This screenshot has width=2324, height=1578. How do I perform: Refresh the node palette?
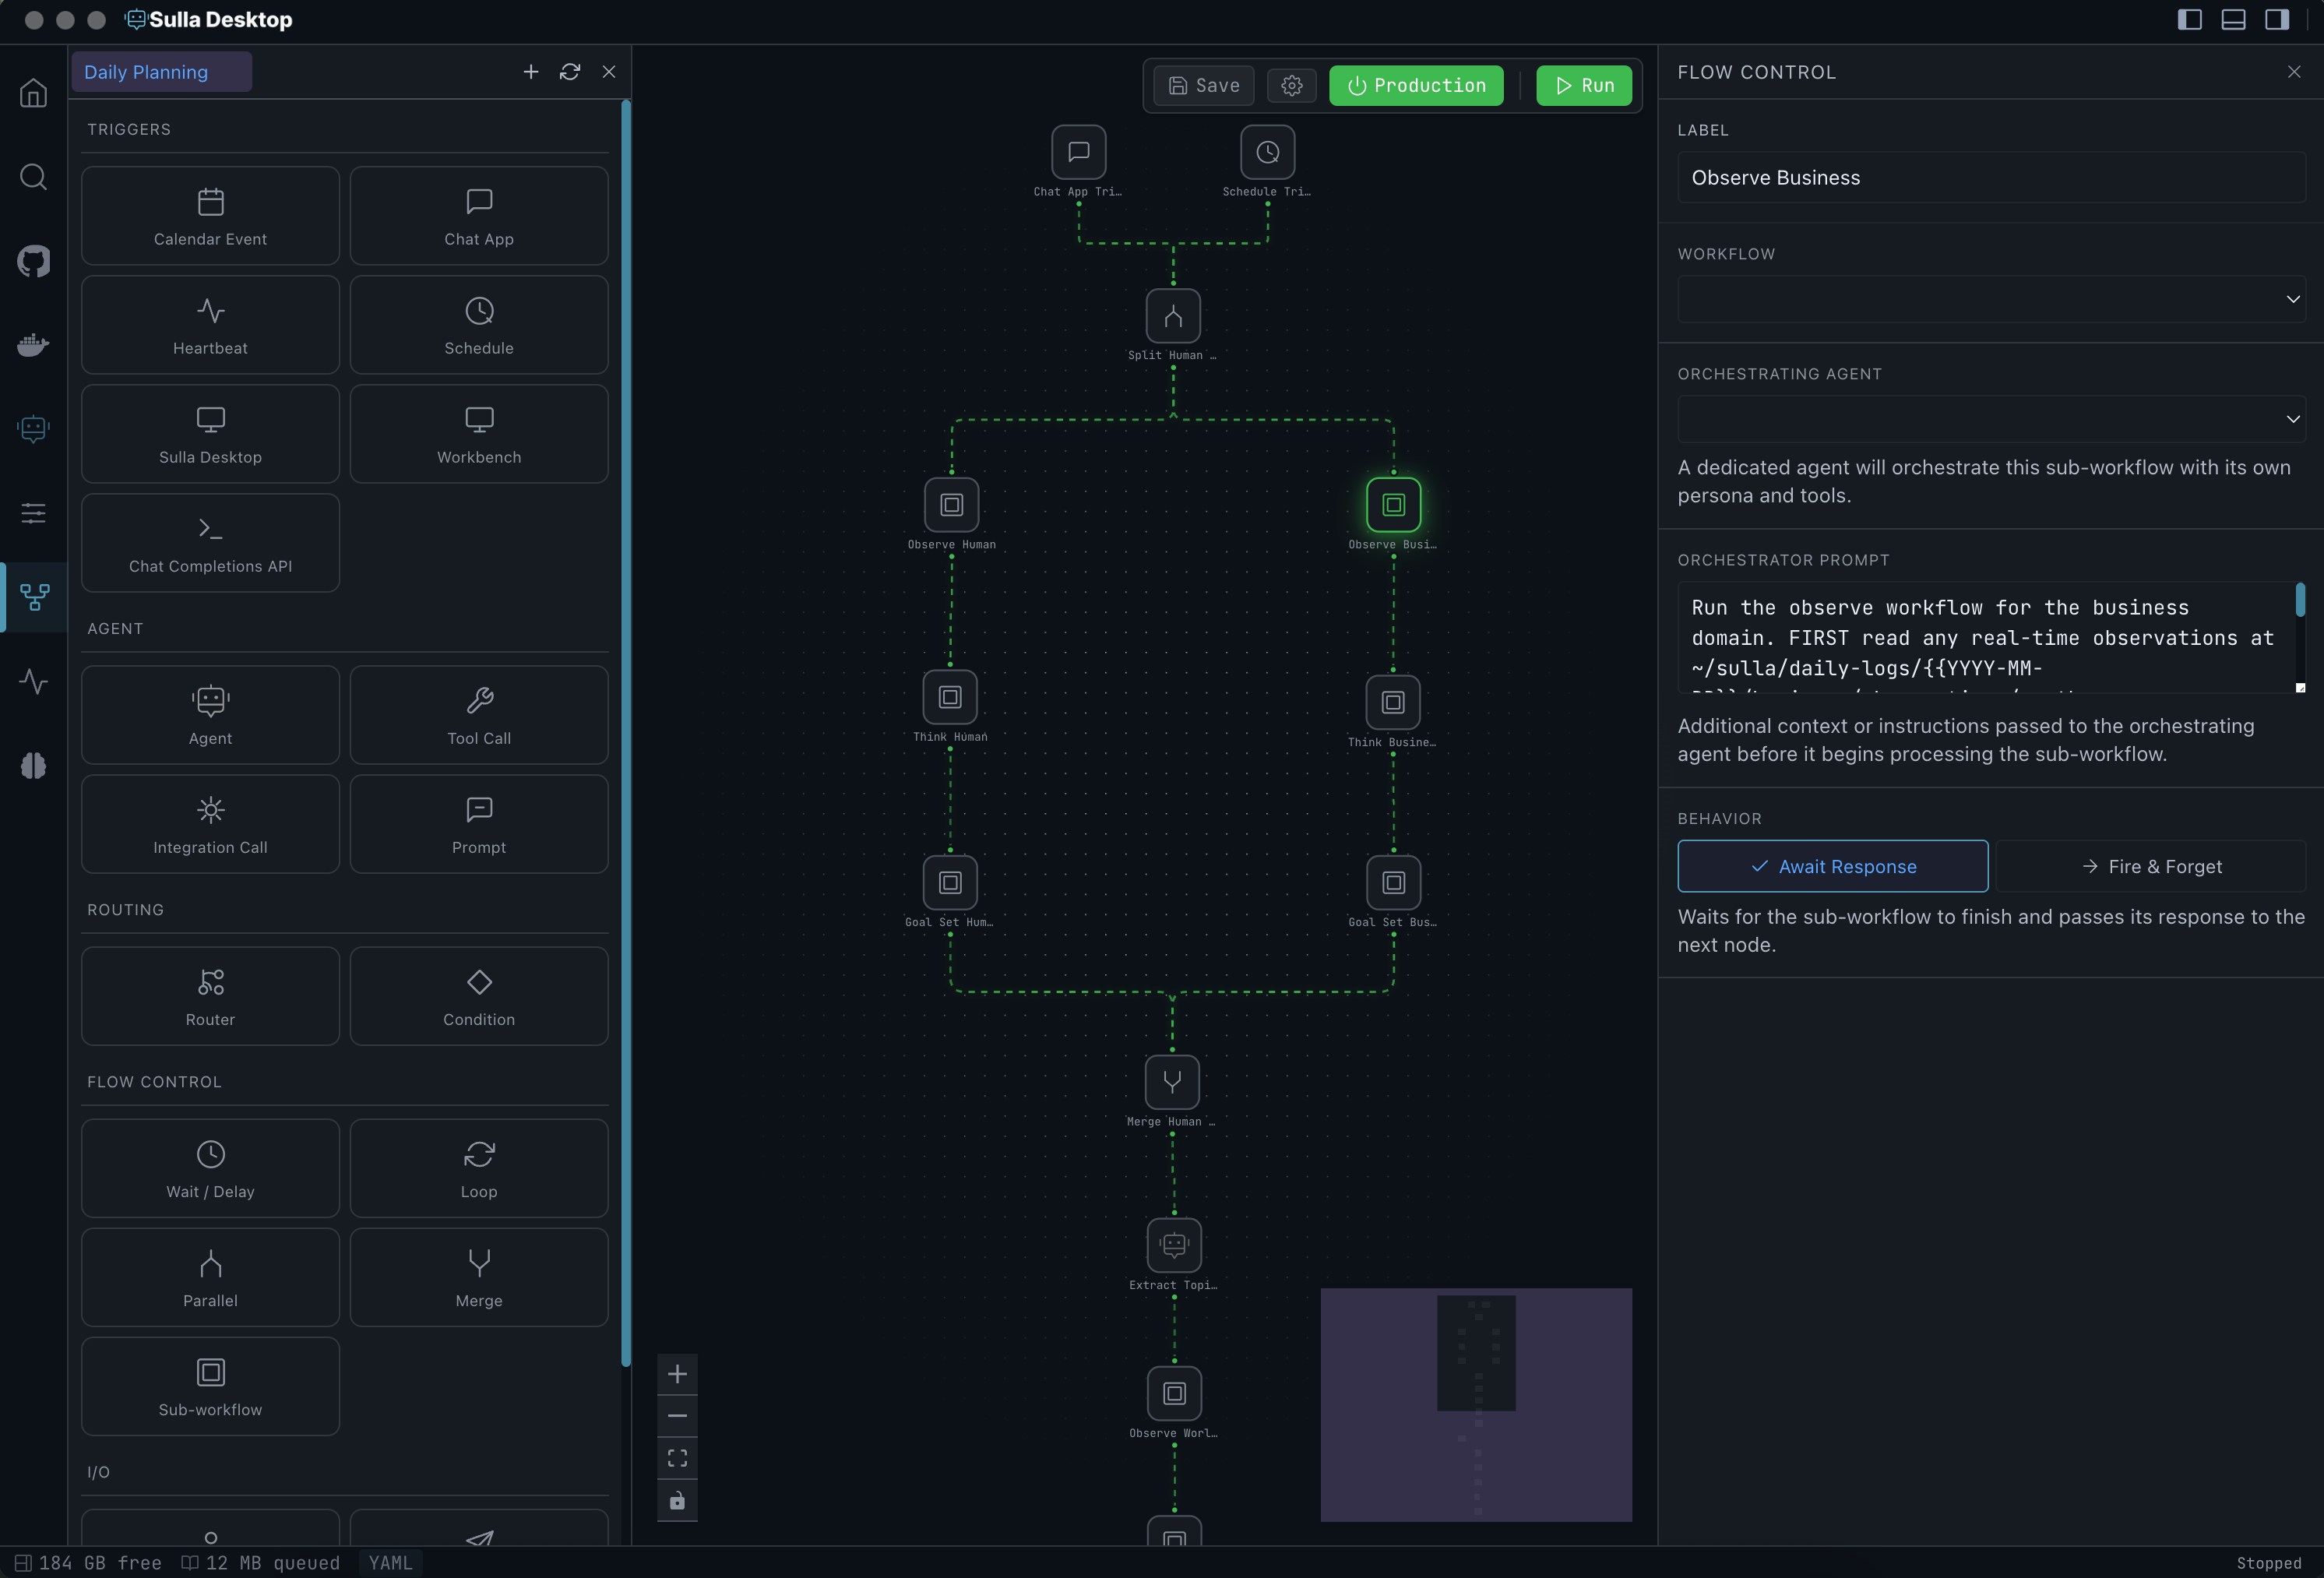click(x=569, y=72)
